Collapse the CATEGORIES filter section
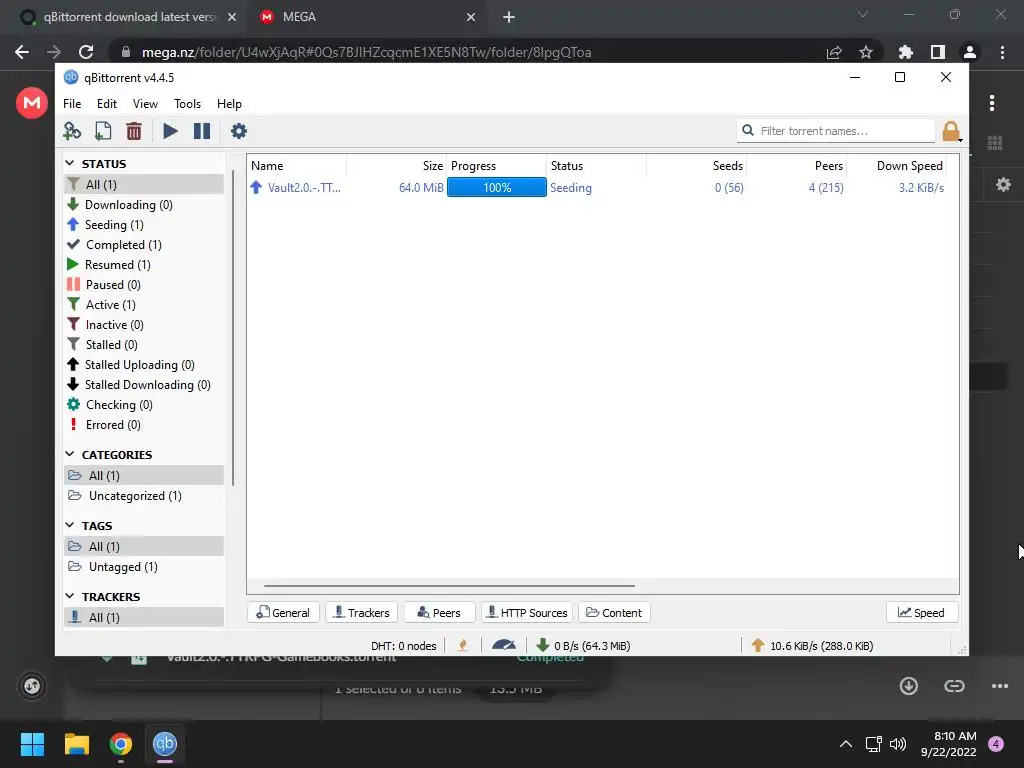The width and height of the screenshot is (1024, 768). click(70, 453)
